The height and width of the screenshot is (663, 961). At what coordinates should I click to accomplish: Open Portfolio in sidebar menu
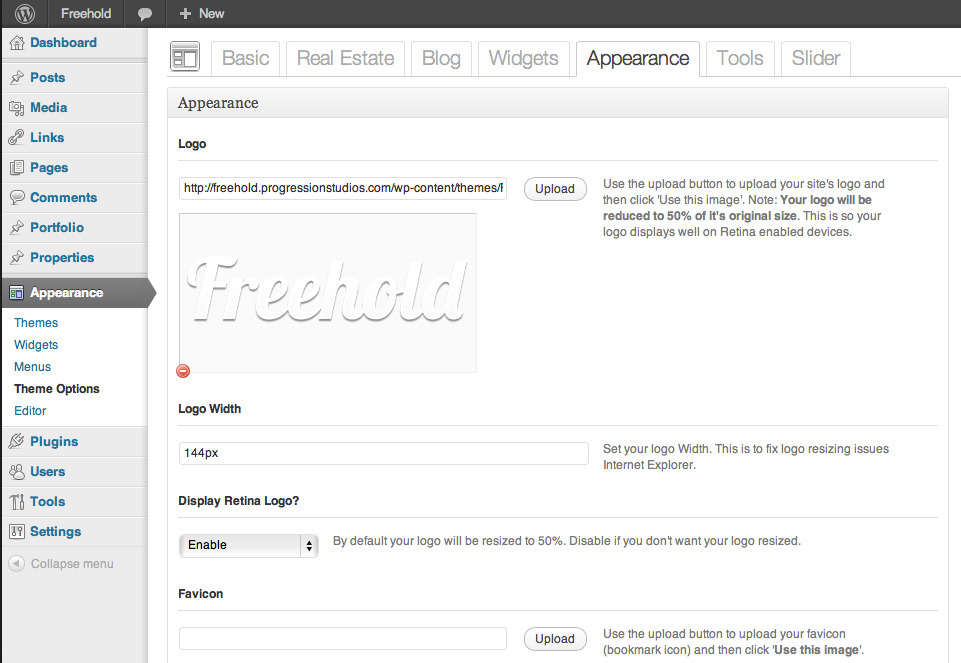click(x=57, y=227)
